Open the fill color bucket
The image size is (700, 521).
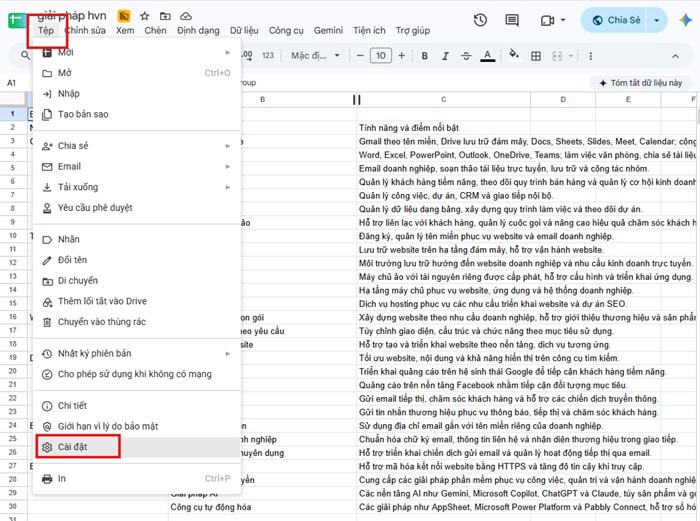514,55
